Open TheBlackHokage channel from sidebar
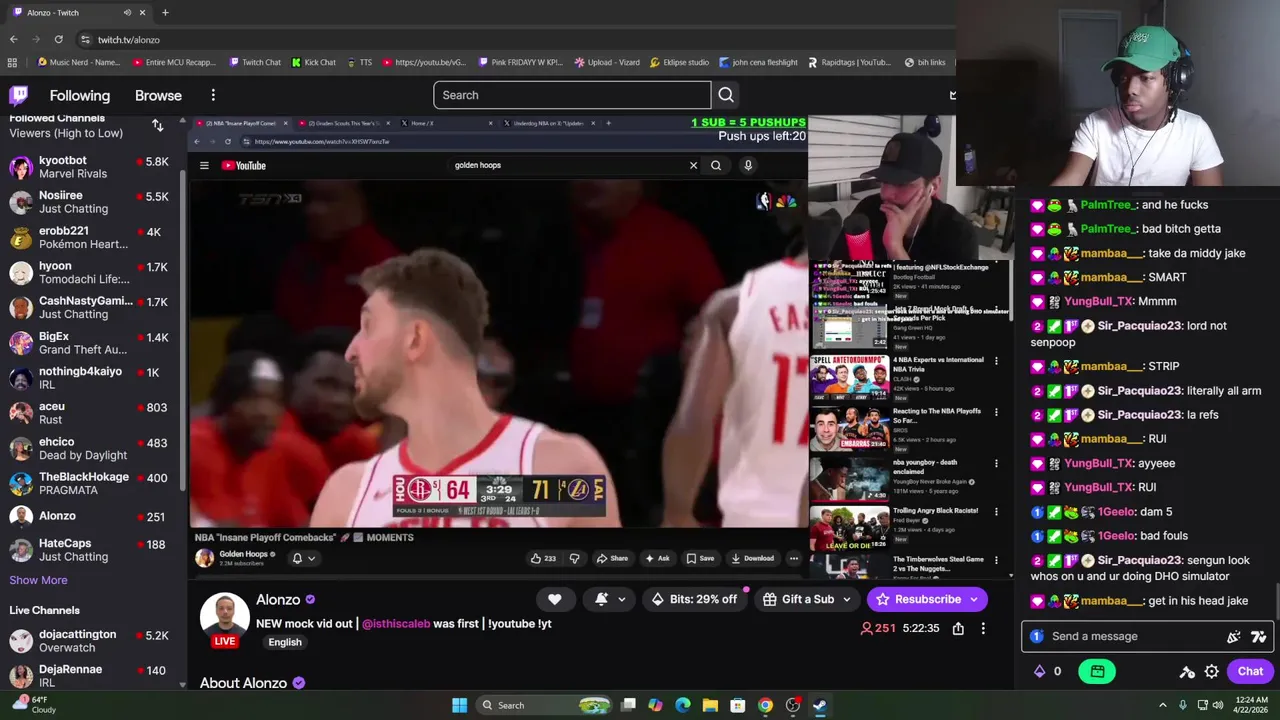1280x720 pixels. (x=90, y=483)
